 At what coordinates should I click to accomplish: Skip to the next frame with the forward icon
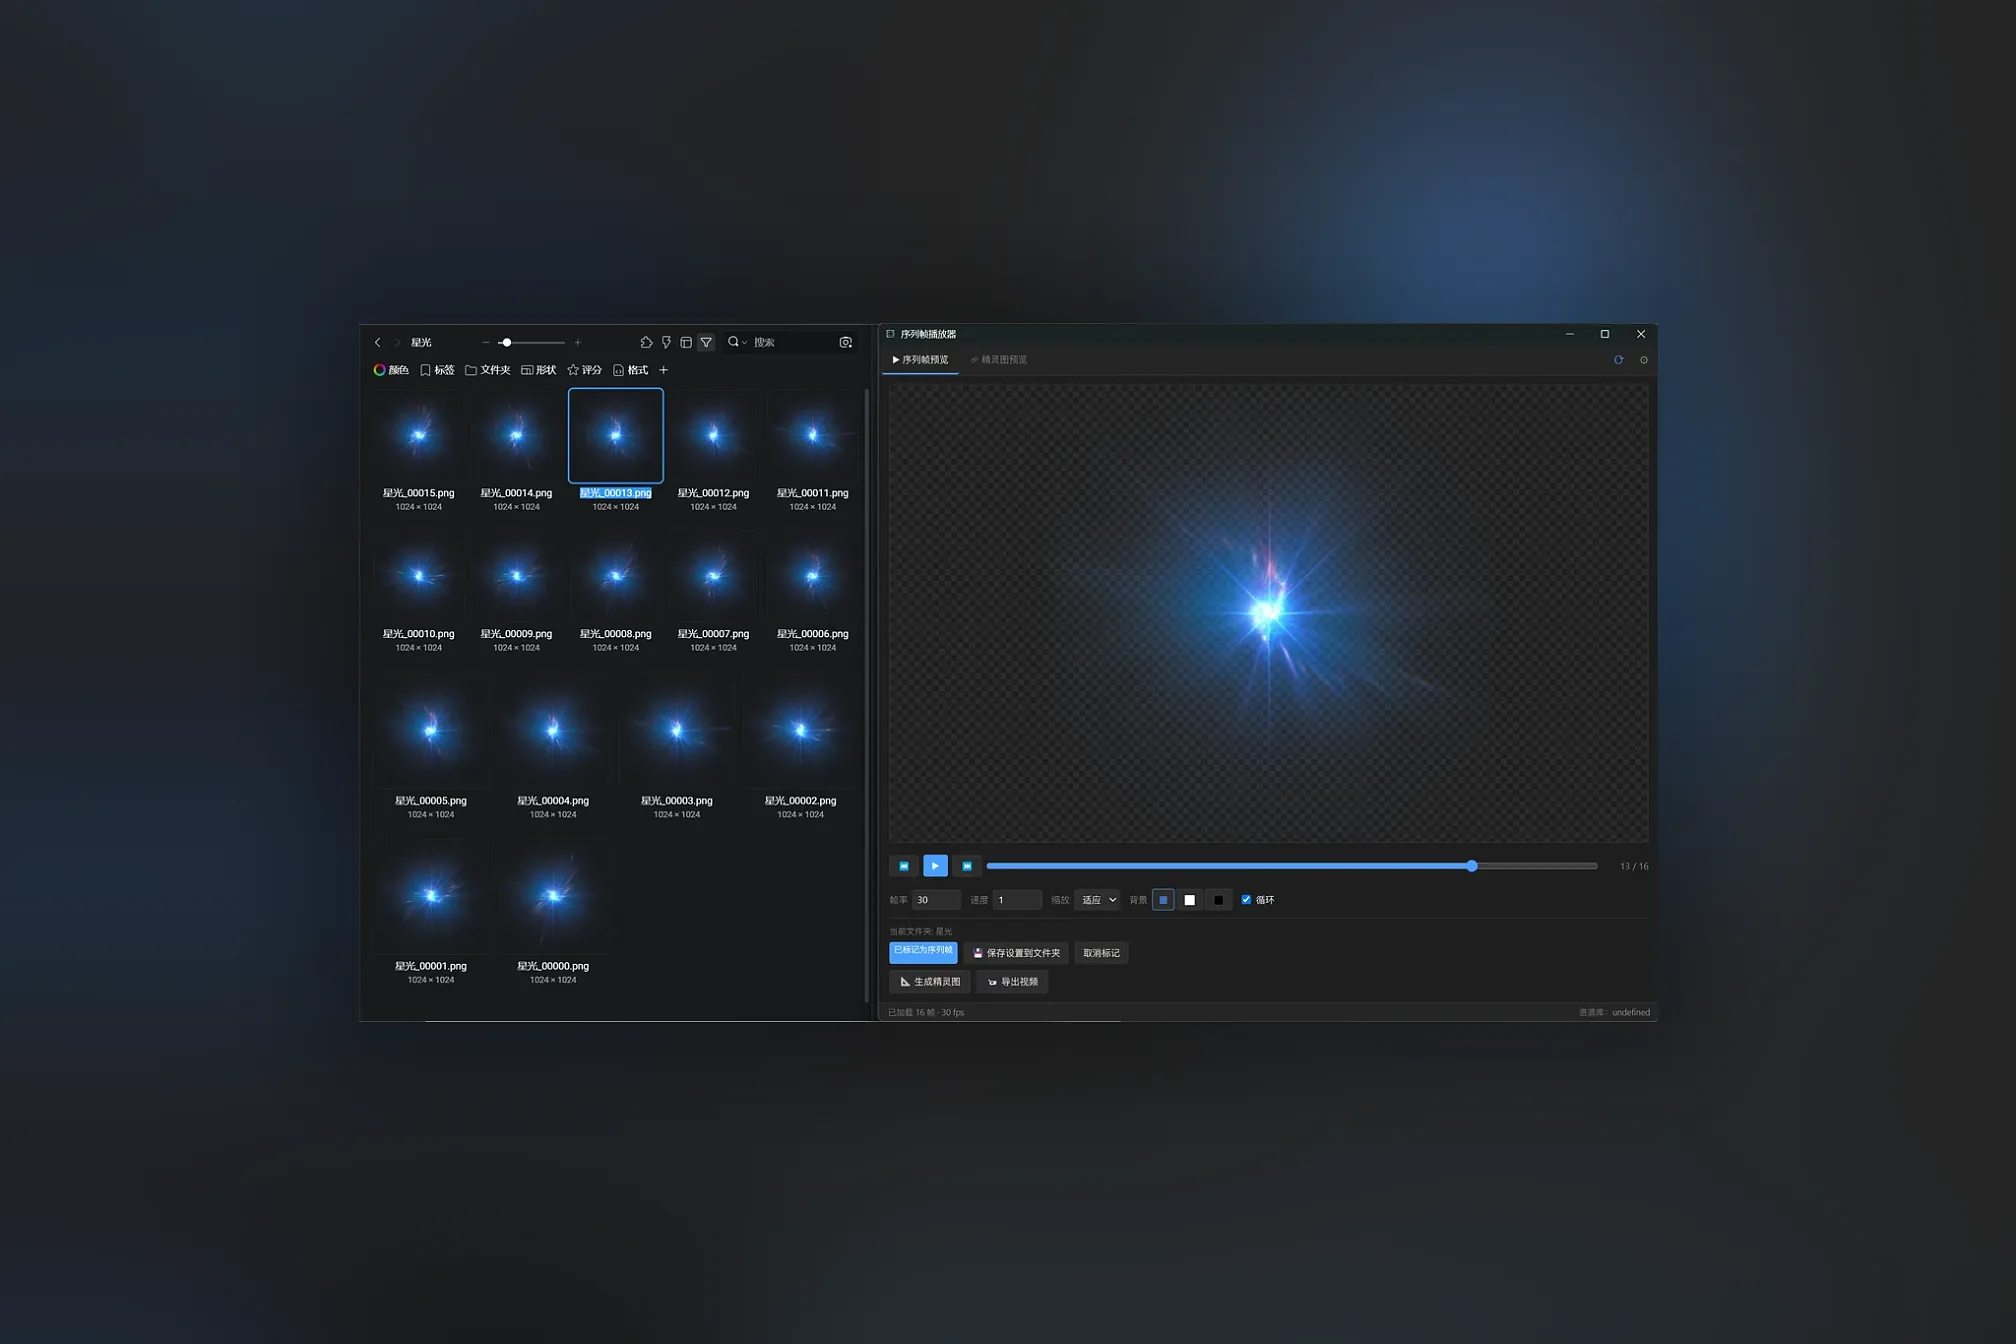(967, 866)
